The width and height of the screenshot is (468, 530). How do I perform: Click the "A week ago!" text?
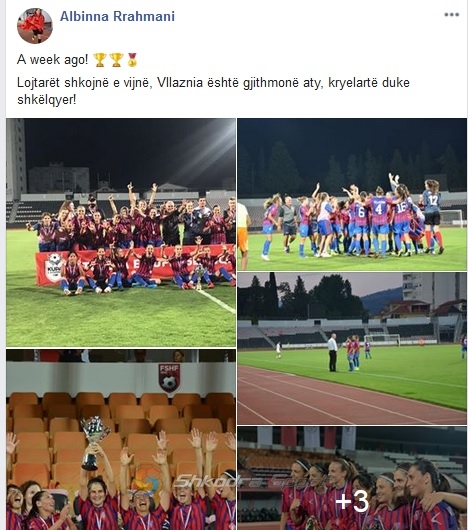point(52,60)
